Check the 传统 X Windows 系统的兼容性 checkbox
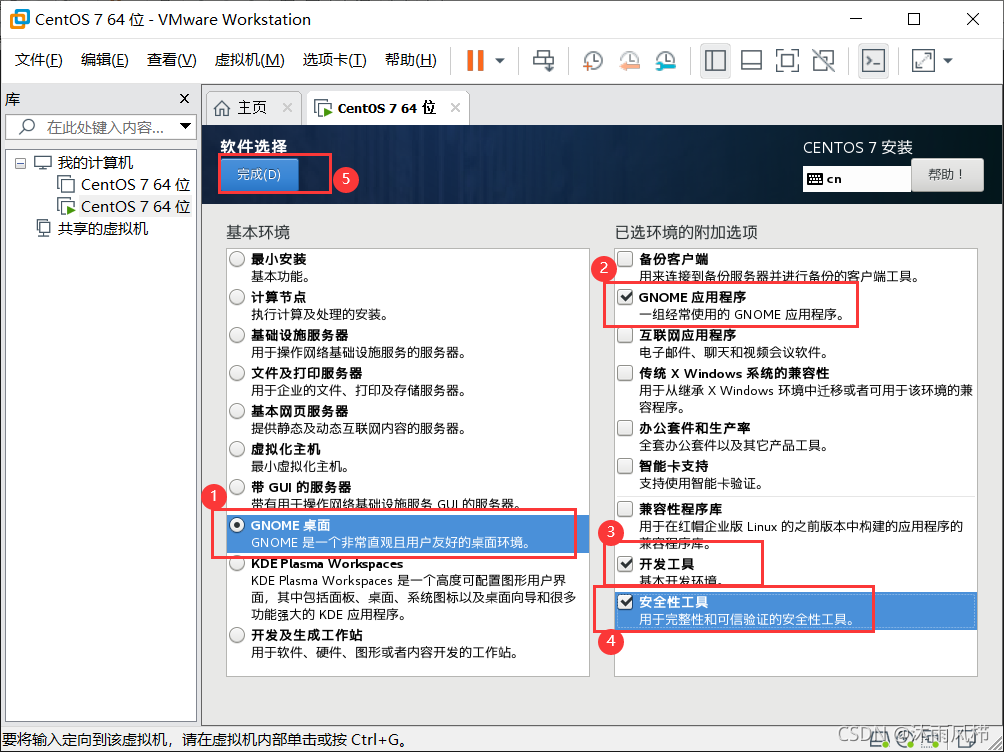1004x752 pixels. [625, 373]
